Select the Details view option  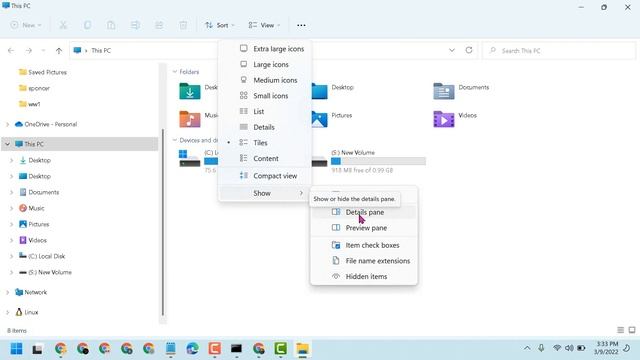265,127
